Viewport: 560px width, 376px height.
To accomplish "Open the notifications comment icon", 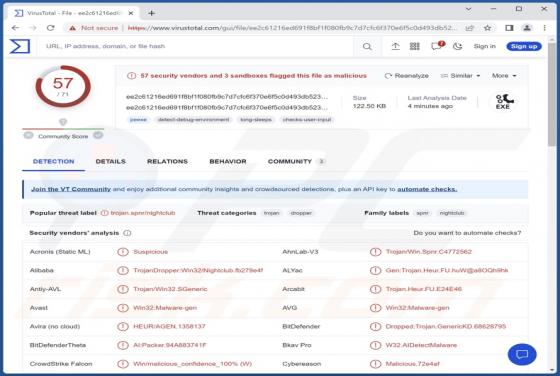I will [437, 46].
